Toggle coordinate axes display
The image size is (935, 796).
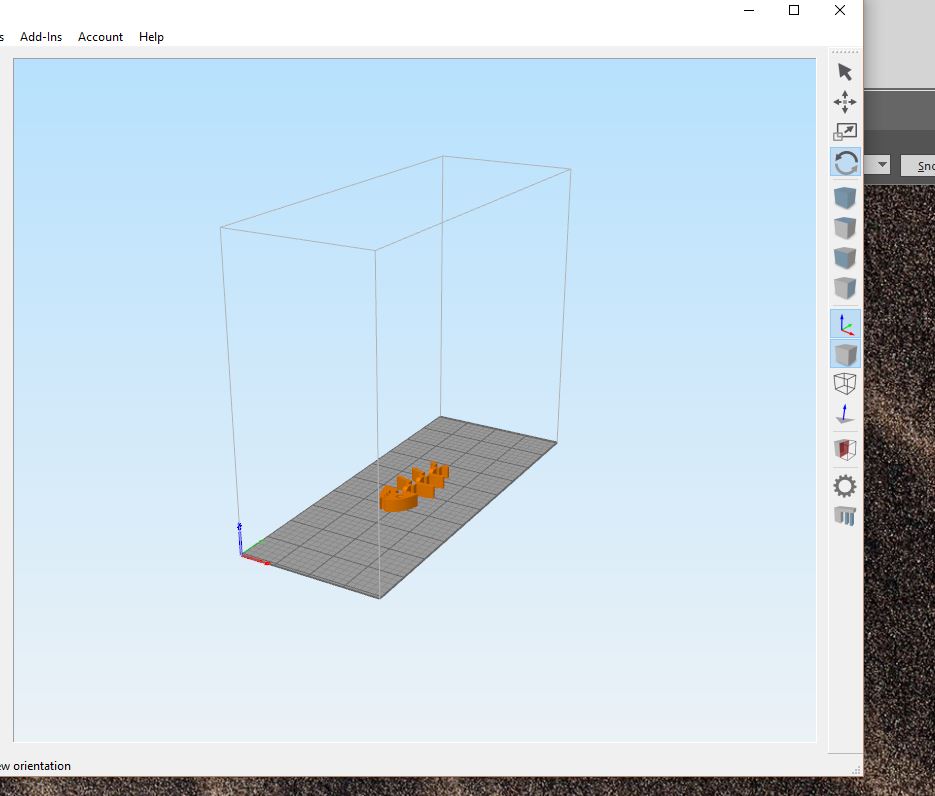(845, 324)
